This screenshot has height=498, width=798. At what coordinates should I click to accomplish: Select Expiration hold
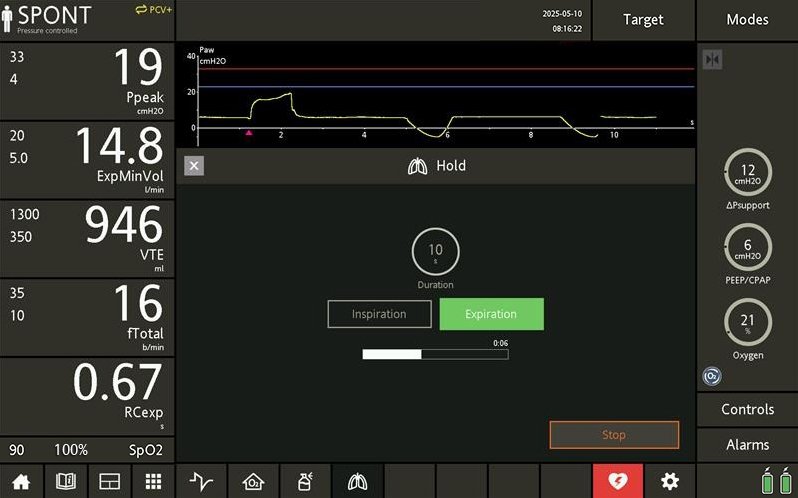click(491, 314)
